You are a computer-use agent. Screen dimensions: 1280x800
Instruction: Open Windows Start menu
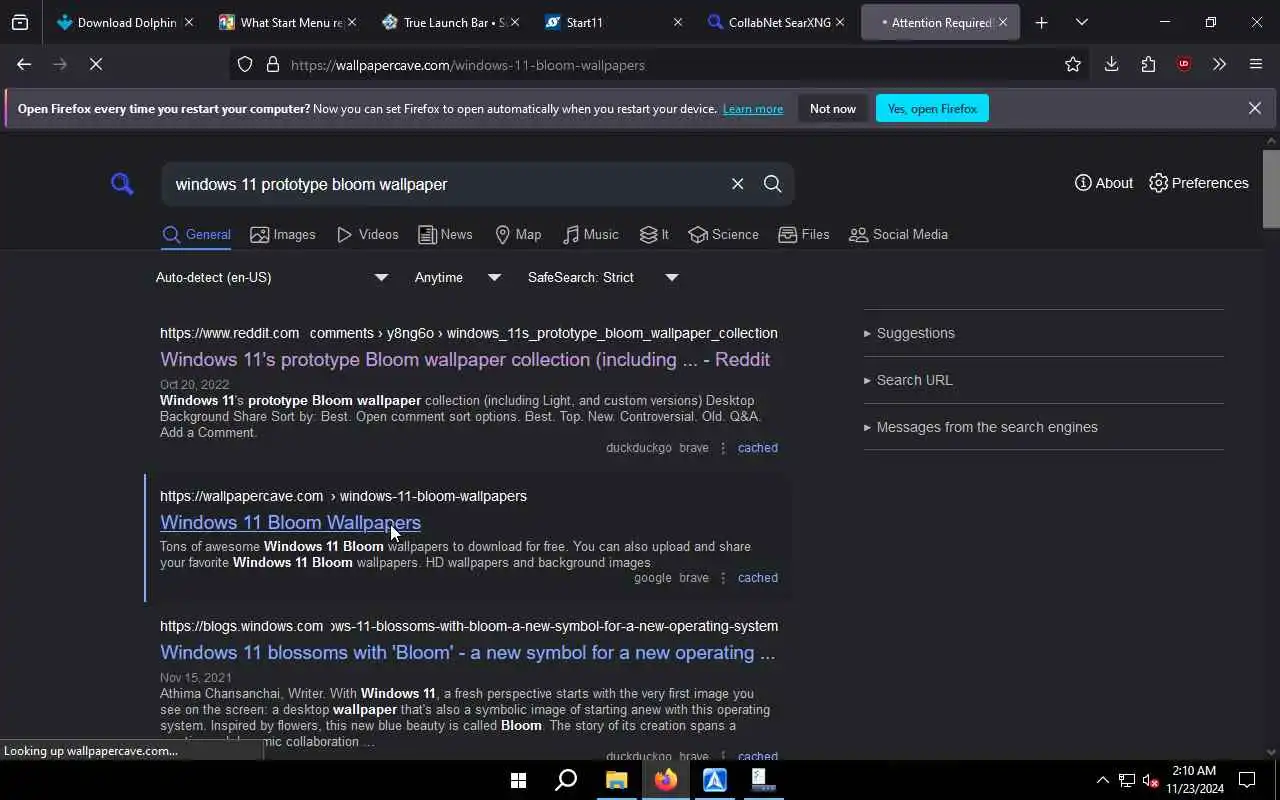click(518, 780)
